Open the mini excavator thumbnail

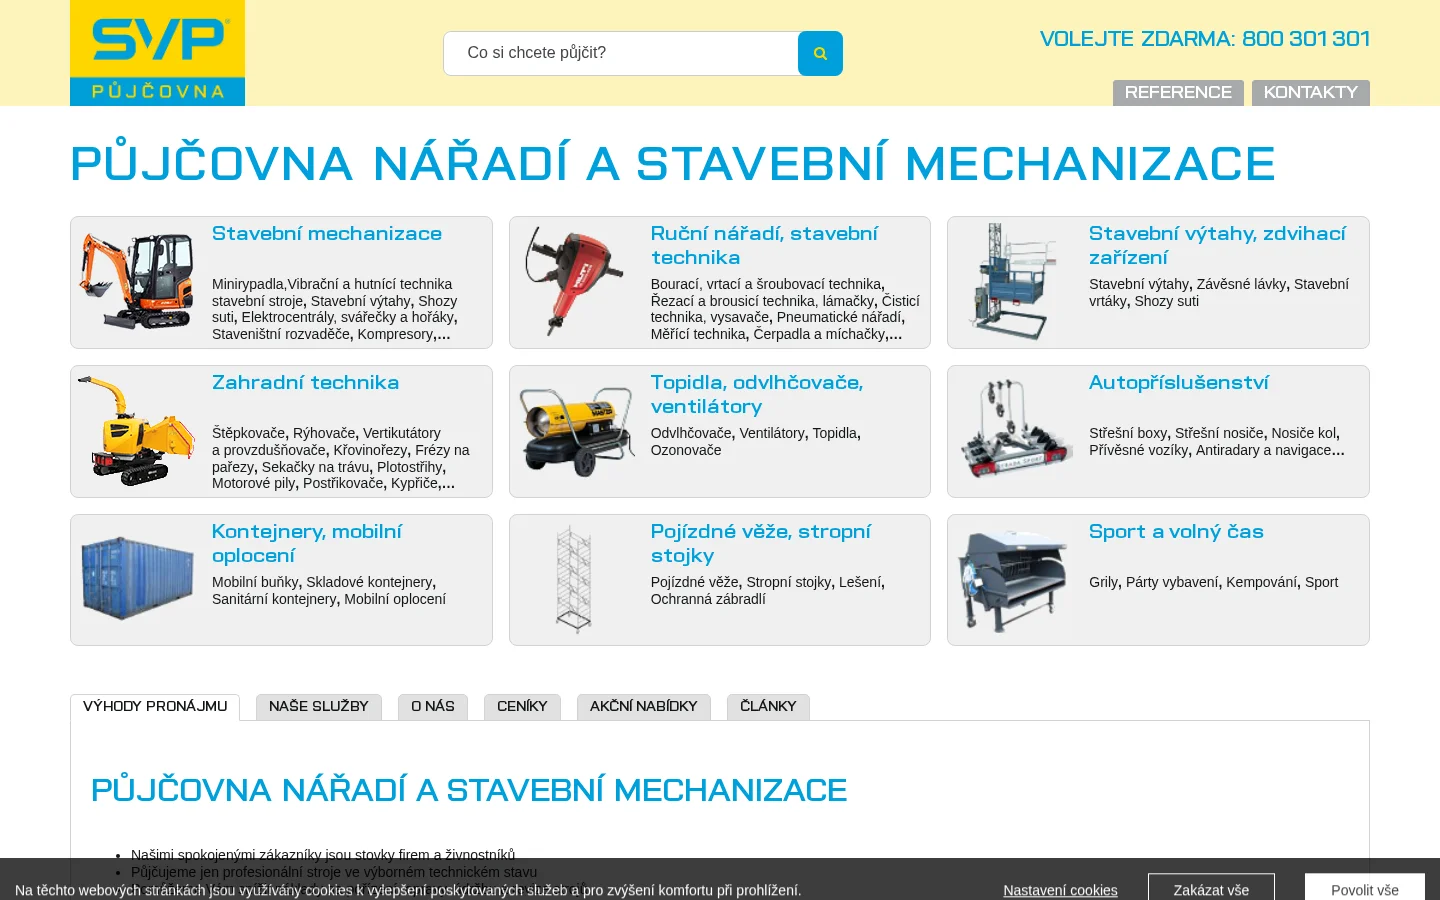pyautogui.click(x=137, y=282)
